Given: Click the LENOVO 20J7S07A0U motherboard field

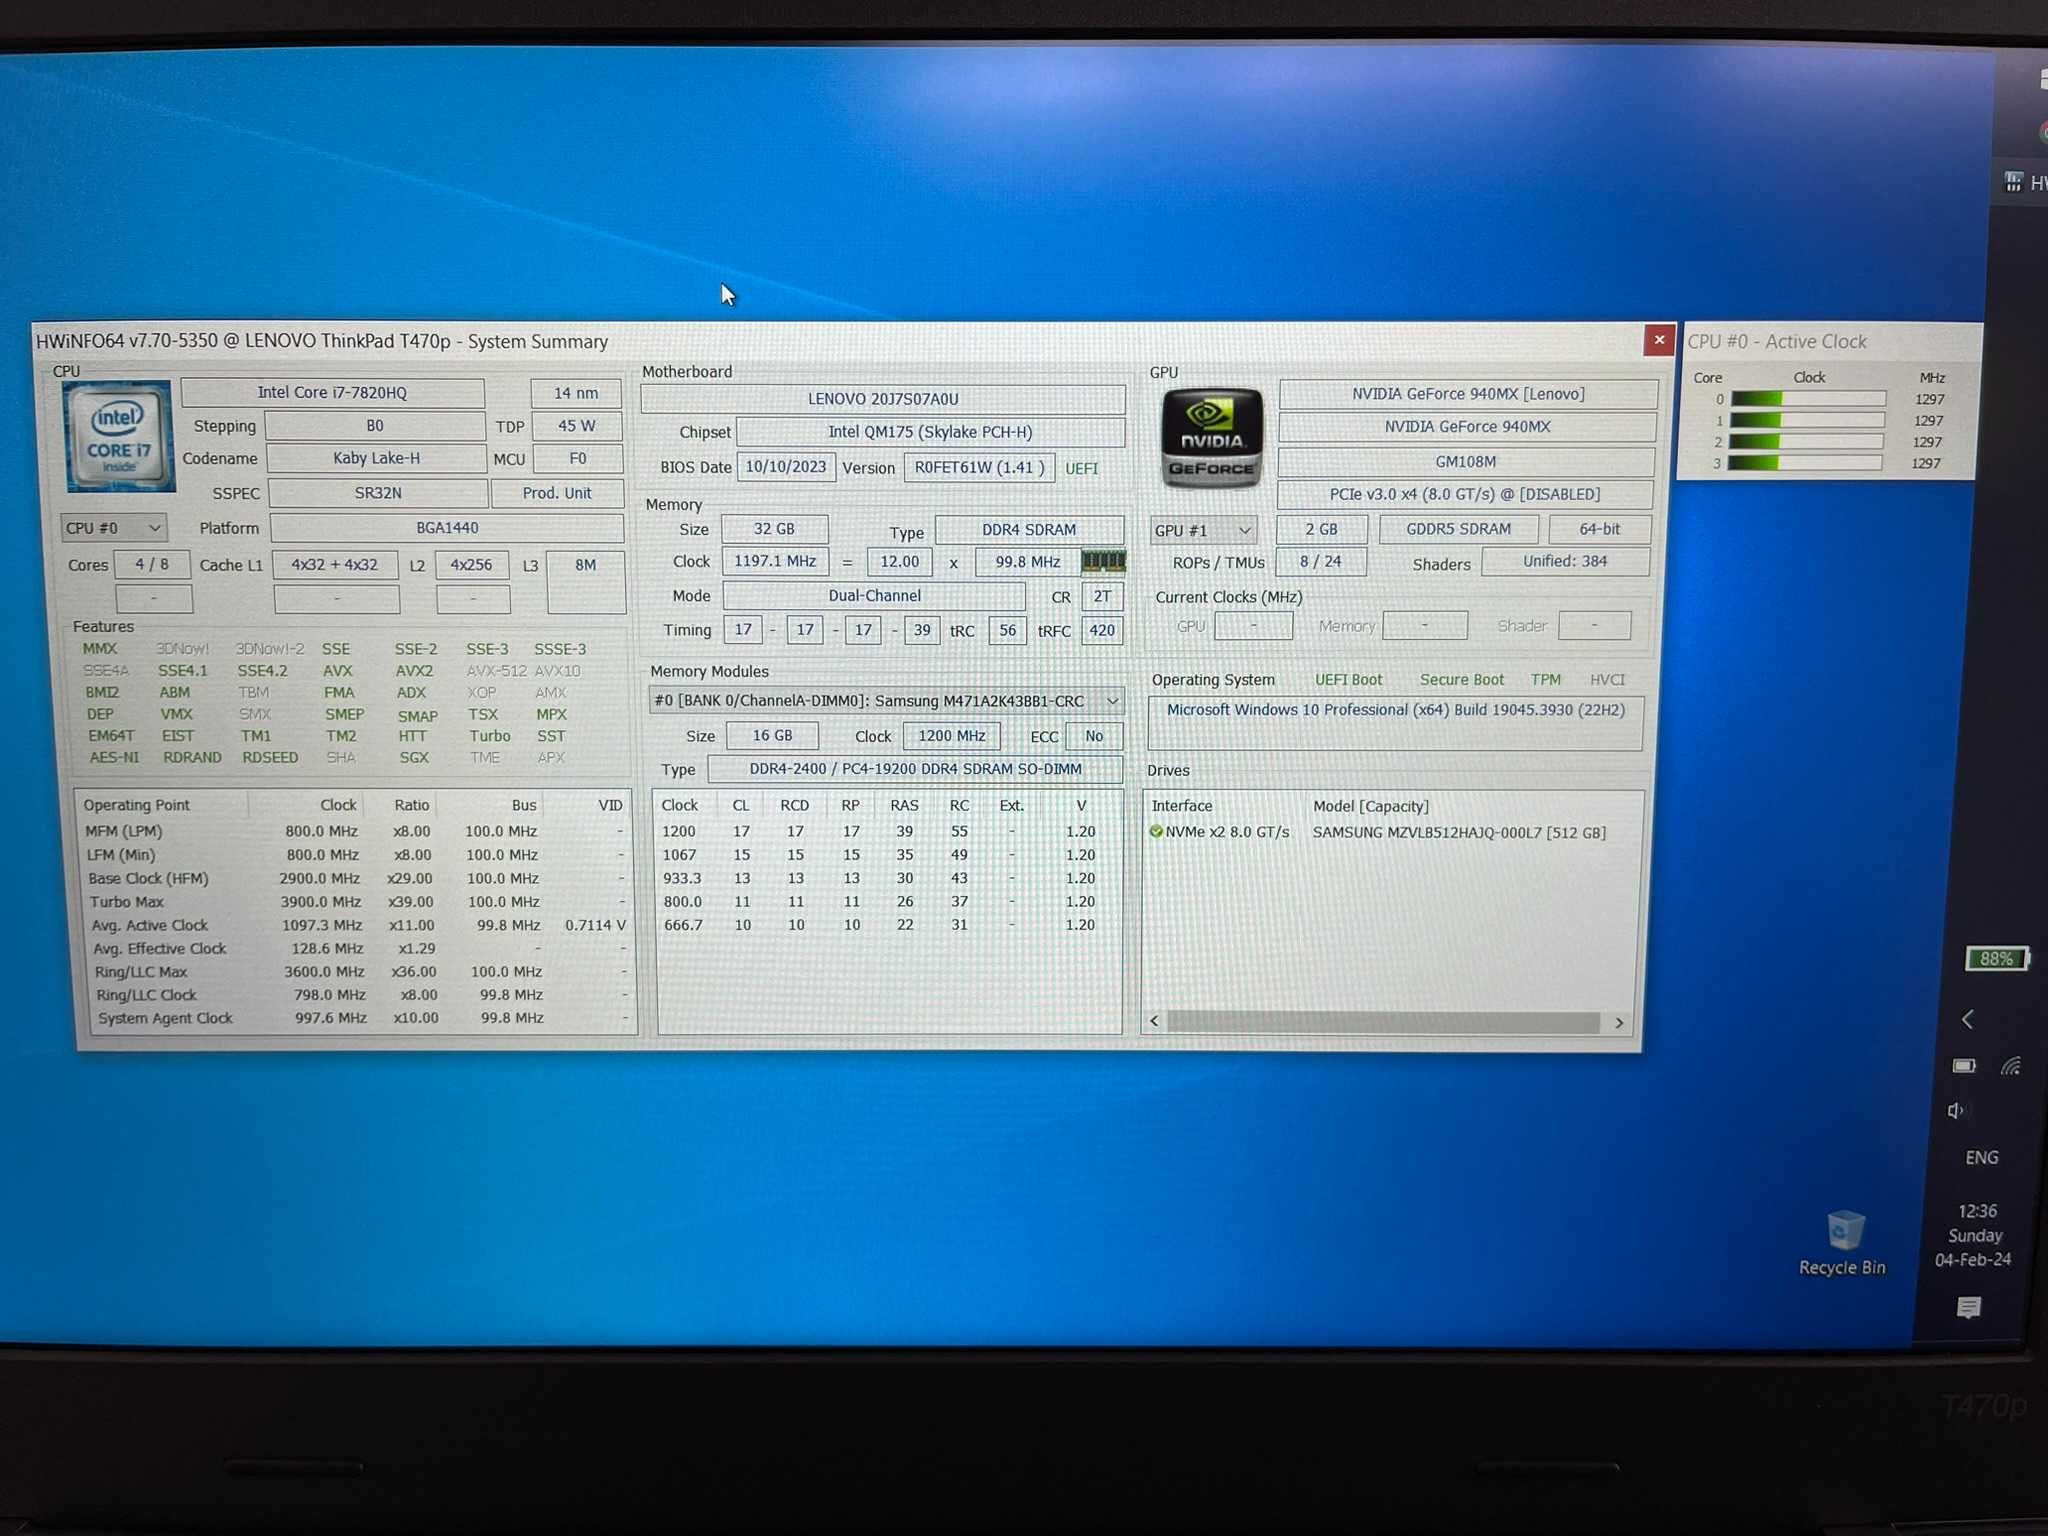Looking at the screenshot, I should click(x=883, y=399).
